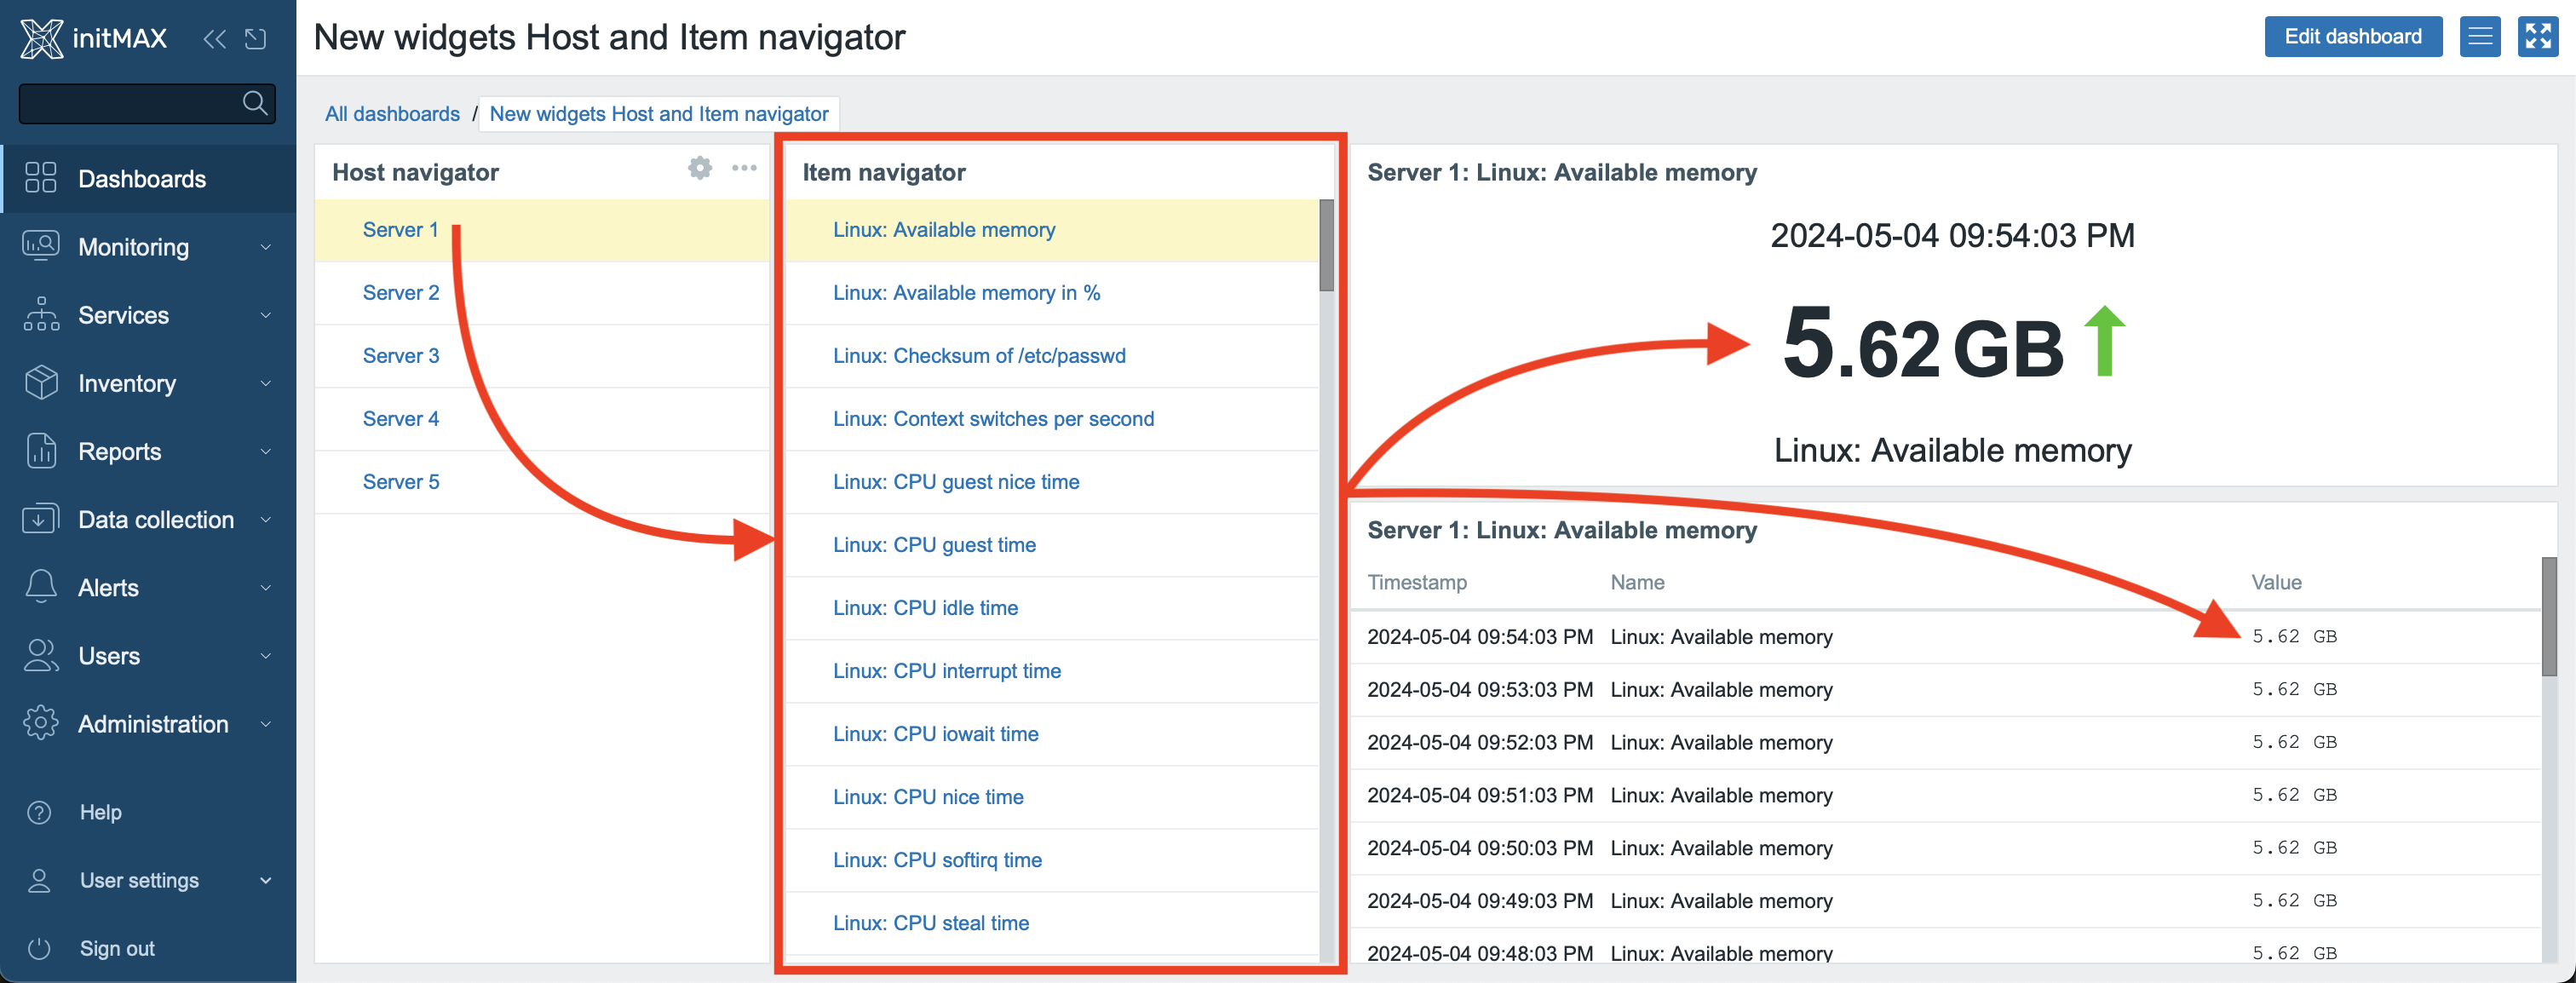Click the sidebar search magnifier icon
This screenshot has width=2576, height=983.
[255, 102]
